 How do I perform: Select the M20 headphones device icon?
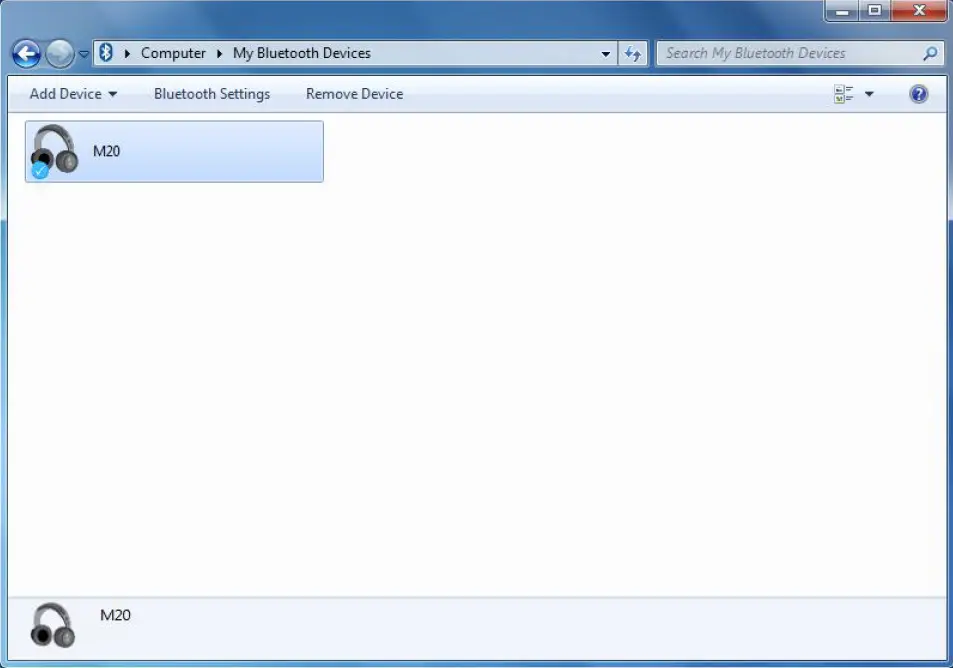pos(54,151)
